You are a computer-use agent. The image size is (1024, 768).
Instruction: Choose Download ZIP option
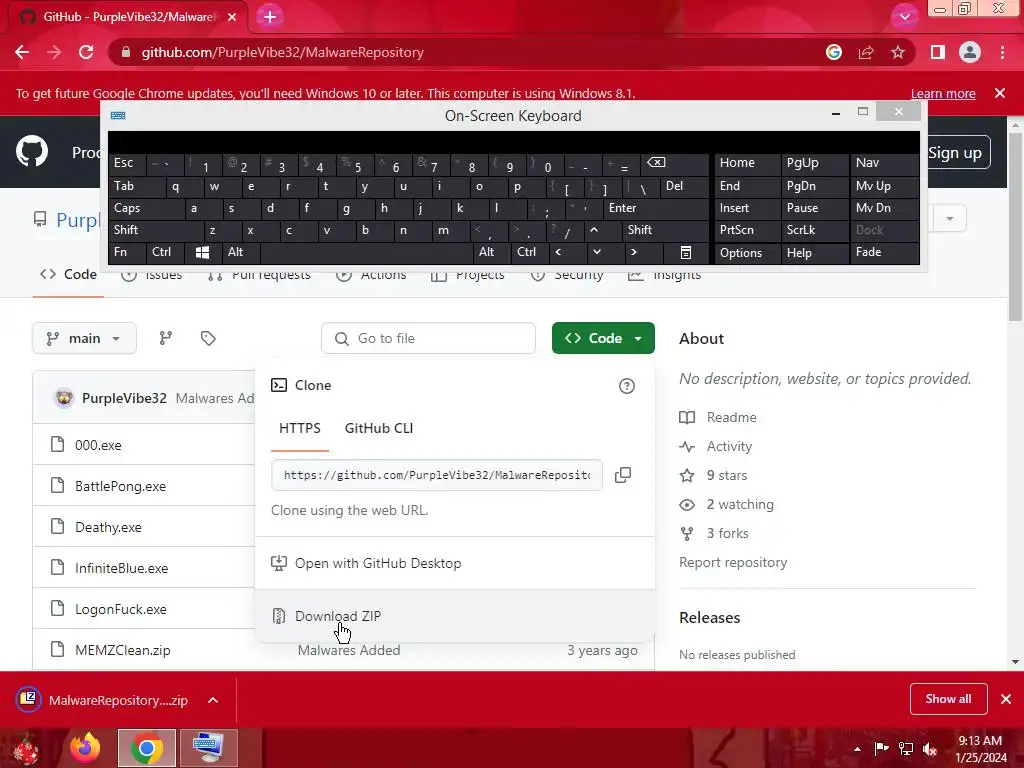[x=455, y=616]
